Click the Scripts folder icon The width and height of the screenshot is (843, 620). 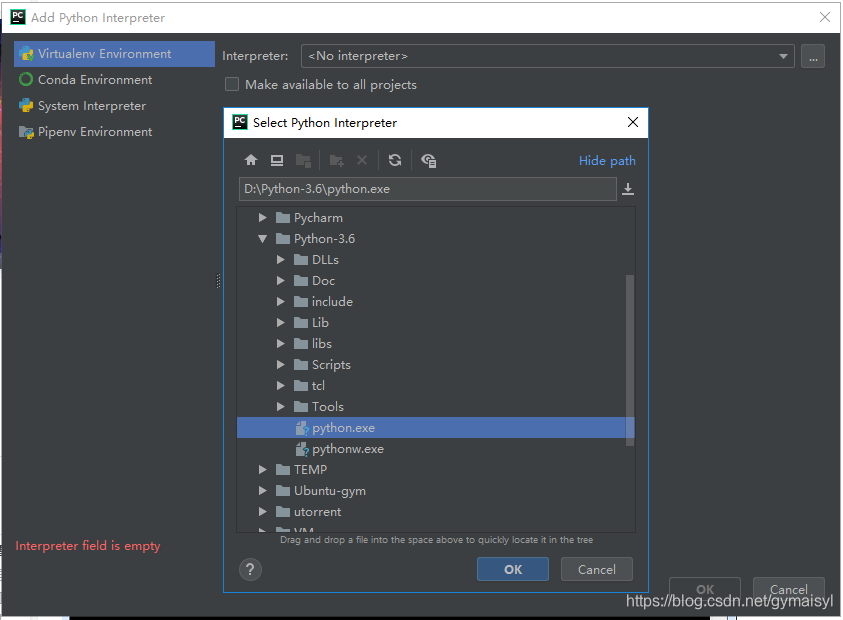(301, 365)
